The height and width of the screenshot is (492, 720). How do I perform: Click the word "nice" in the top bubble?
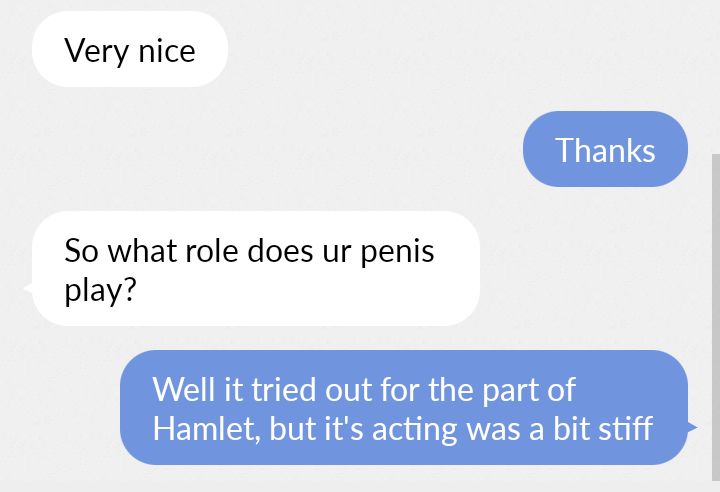point(166,50)
